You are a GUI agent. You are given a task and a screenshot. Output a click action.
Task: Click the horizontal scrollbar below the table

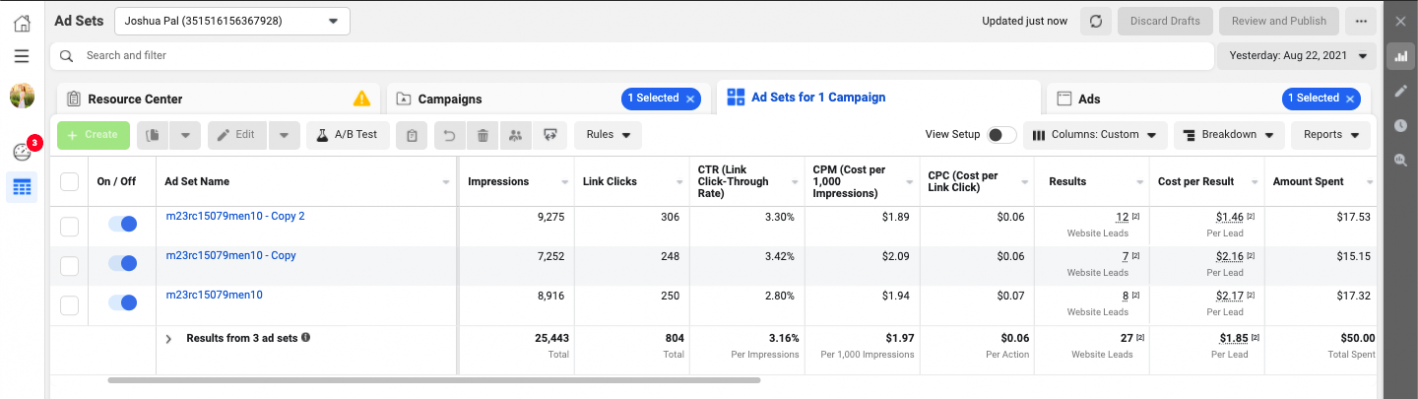[434, 380]
